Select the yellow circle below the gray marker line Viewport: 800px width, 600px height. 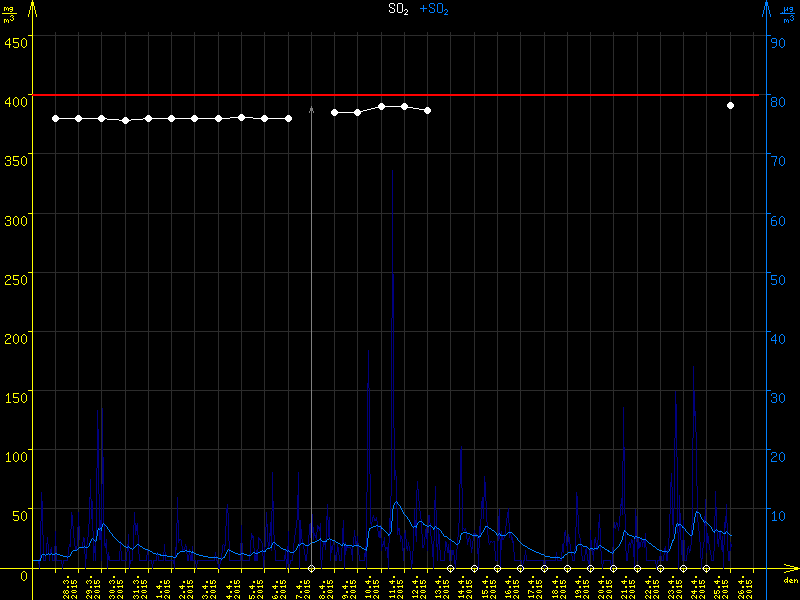click(x=312, y=568)
